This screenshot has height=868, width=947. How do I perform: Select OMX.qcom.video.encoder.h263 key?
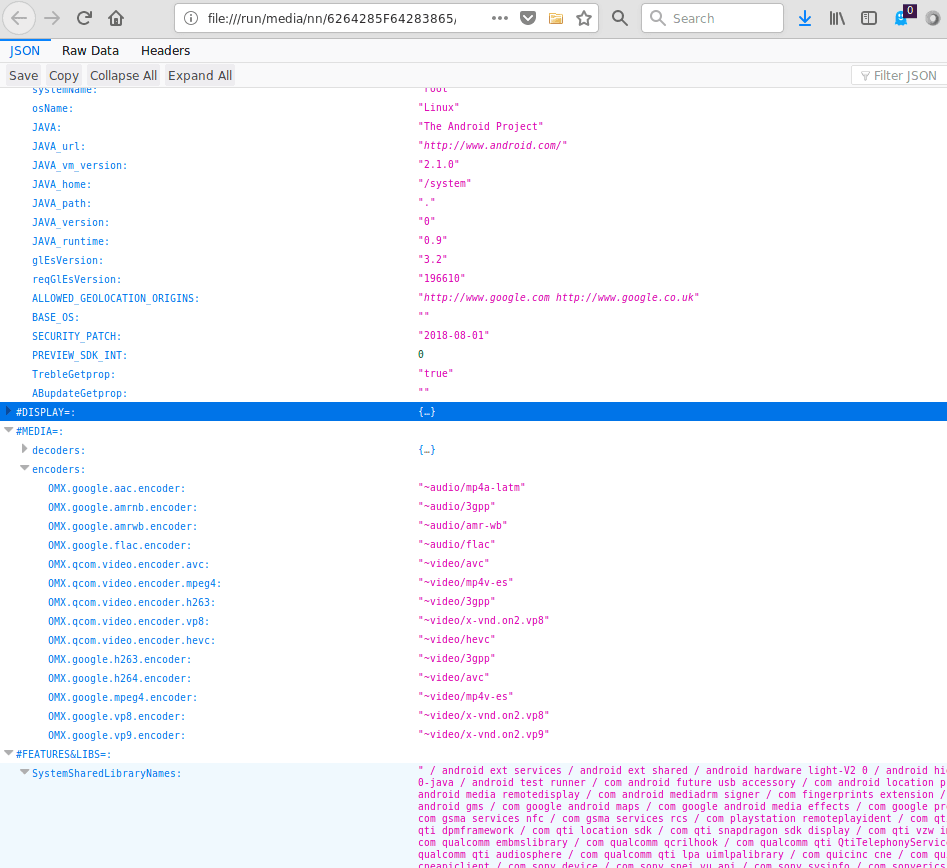click(x=132, y=602)
